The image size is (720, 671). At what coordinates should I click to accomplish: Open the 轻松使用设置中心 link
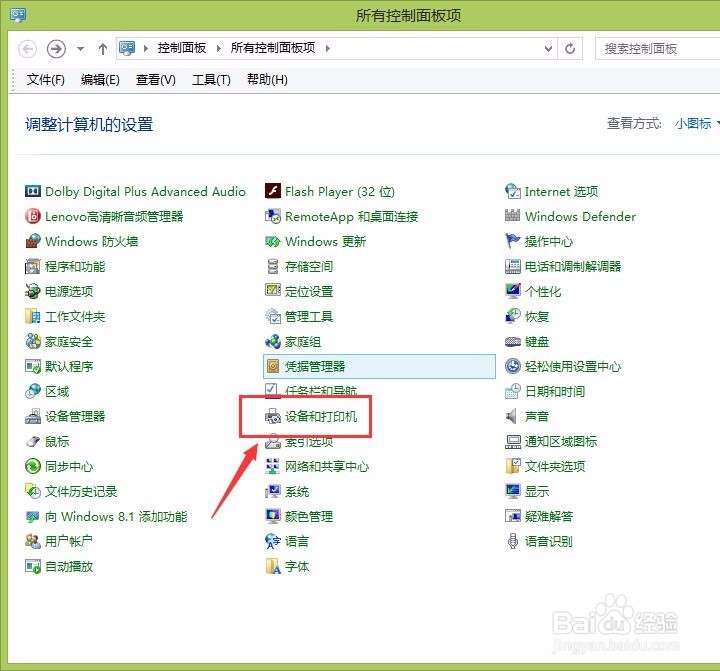point(572,367)
